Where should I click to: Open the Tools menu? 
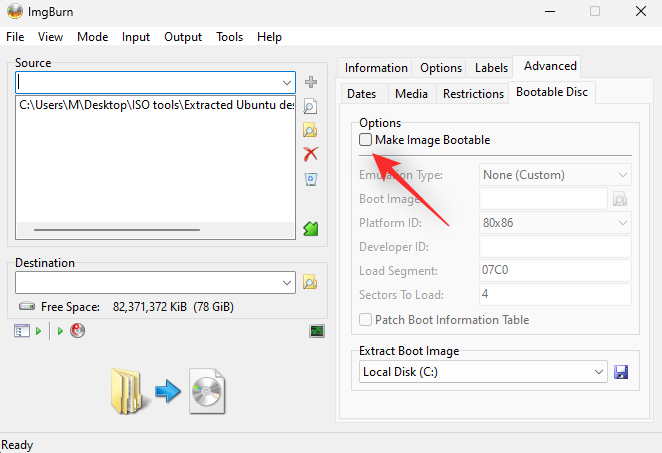230,37
